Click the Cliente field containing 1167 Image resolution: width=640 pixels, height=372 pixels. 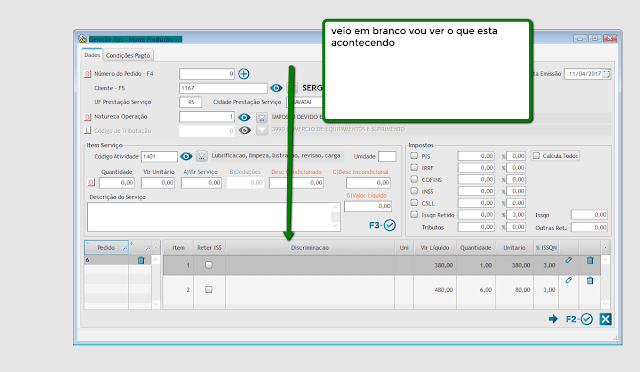(x=223, y=88)
